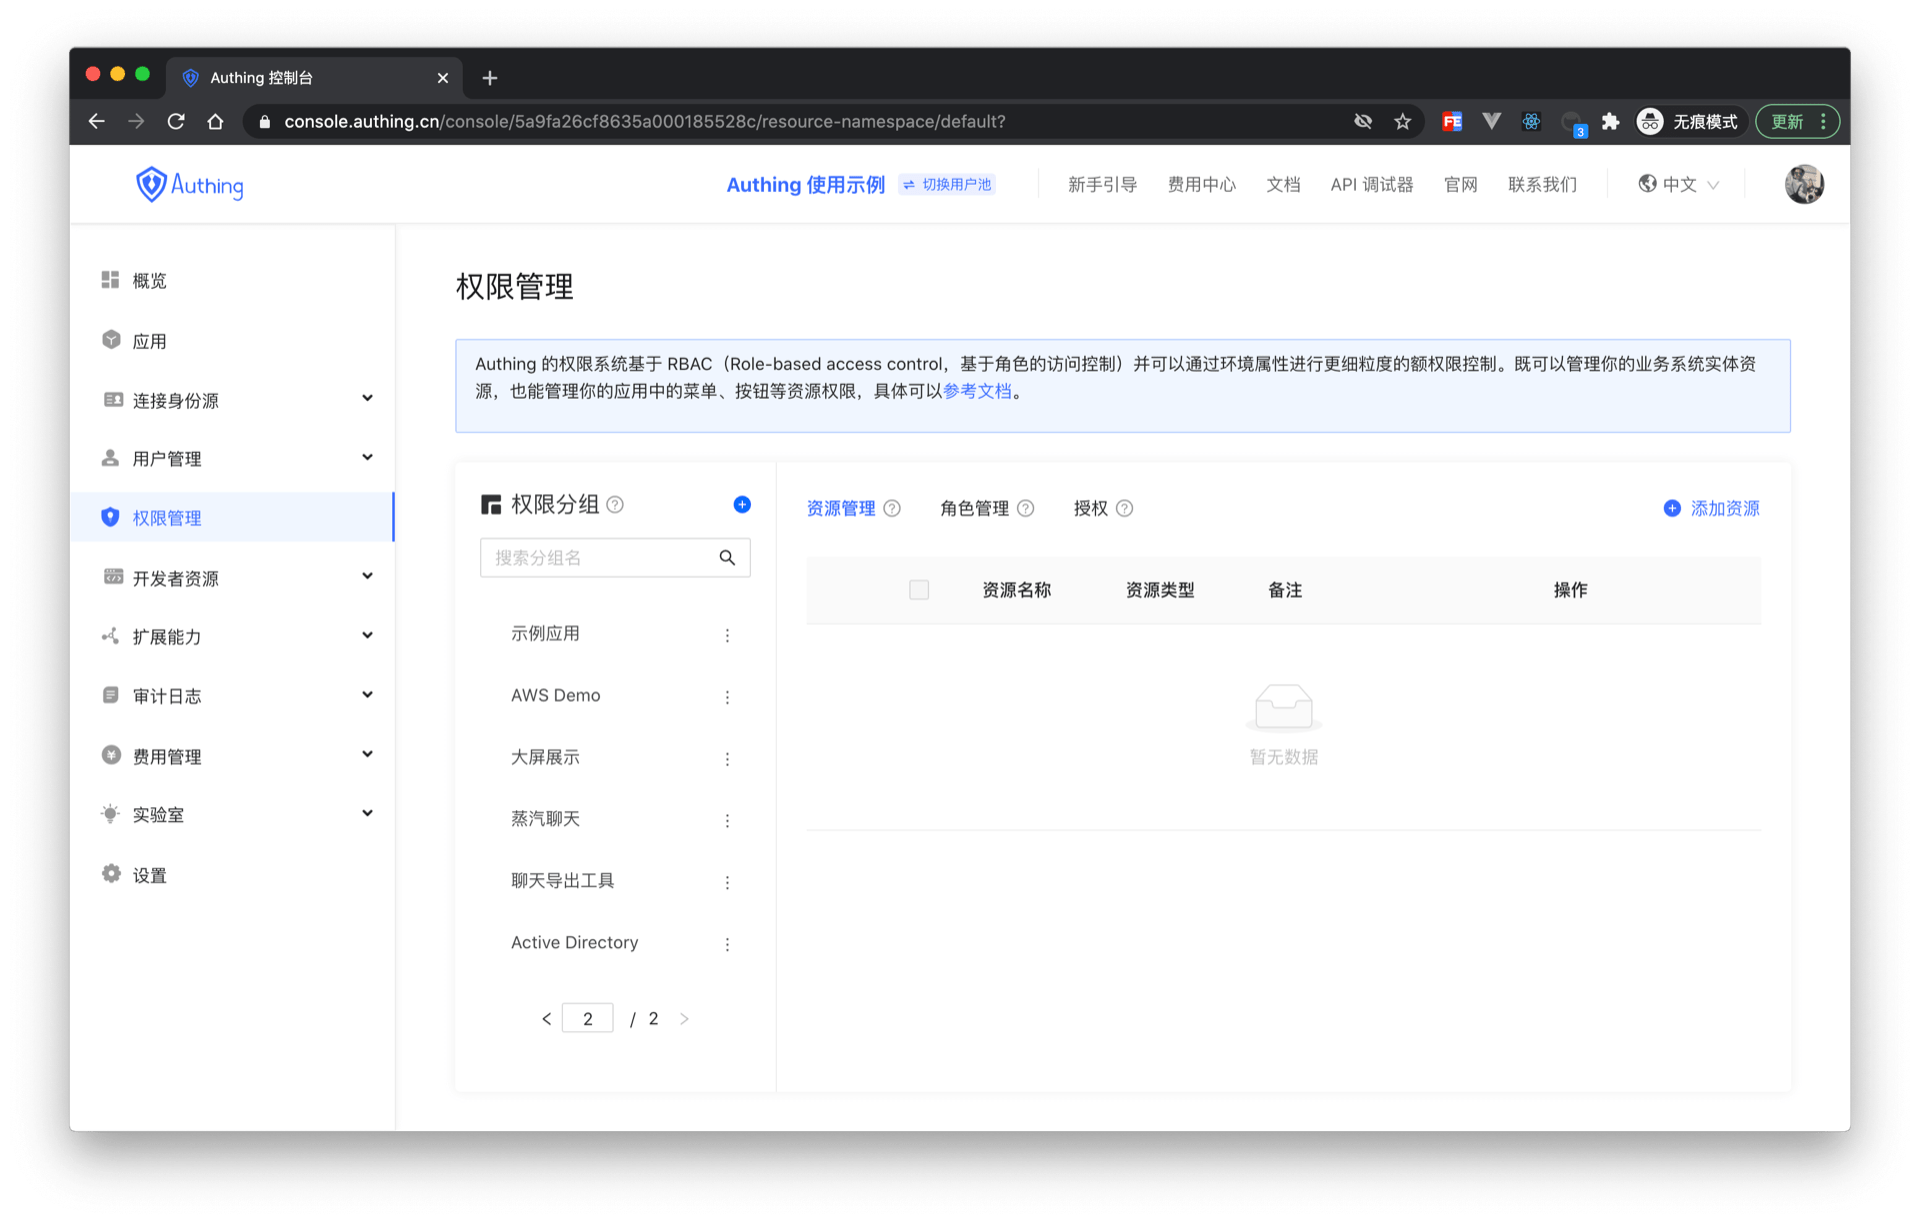Image resolution: width=1920 pixels, height=1223 pixels.
Task: Click the help icon beside the 角色管理 tab
Action: click(1025, 509)
